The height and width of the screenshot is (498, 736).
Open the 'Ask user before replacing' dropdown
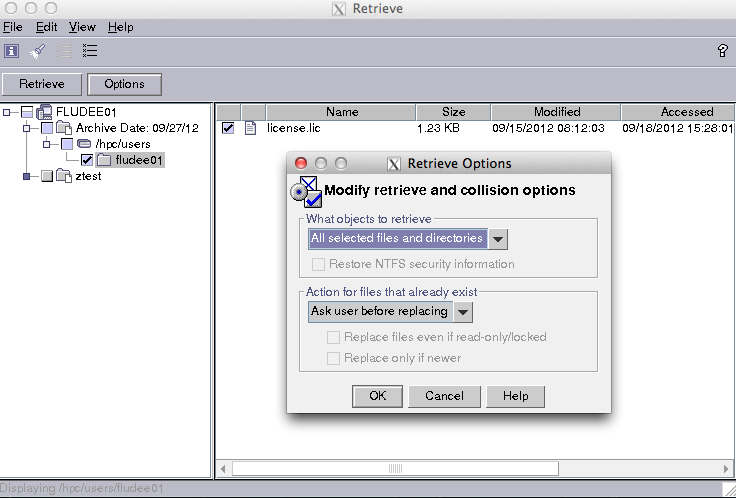tap(463, 311)
